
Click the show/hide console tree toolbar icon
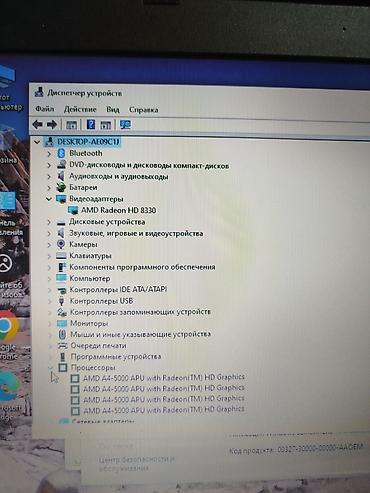(x=71, y=125)
